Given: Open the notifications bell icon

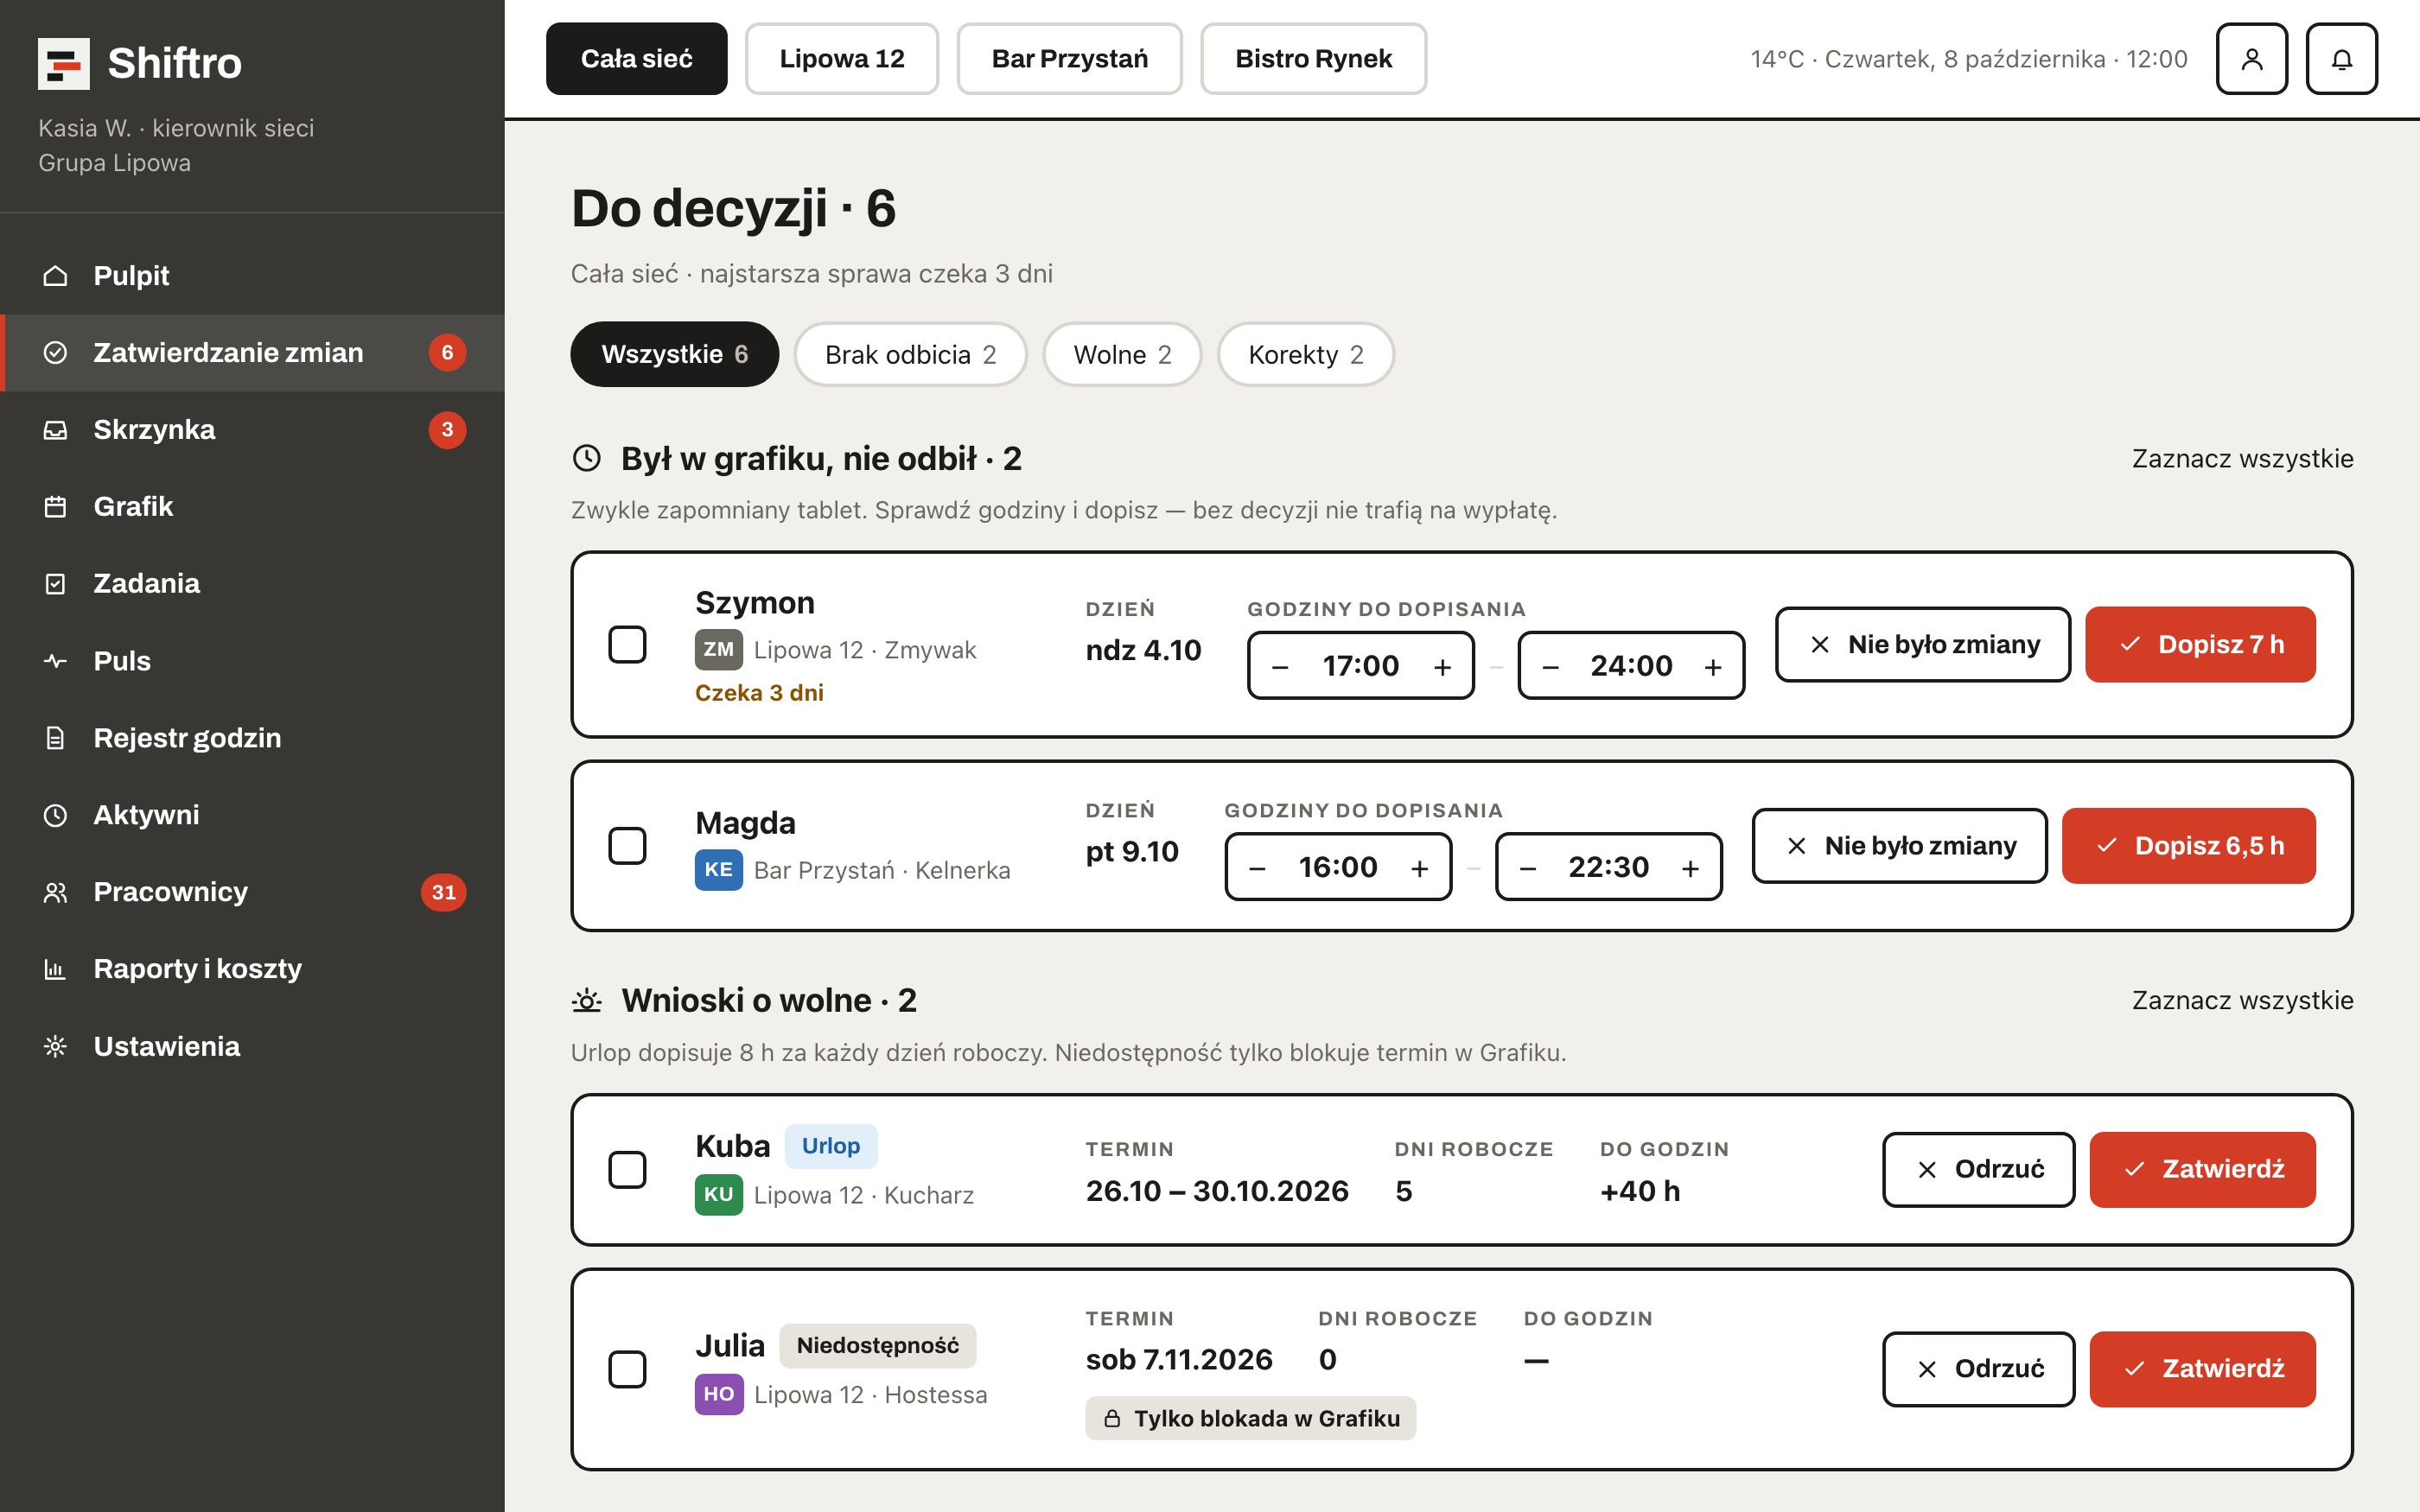Looking at the screenshot, I should coord(2341,59).
